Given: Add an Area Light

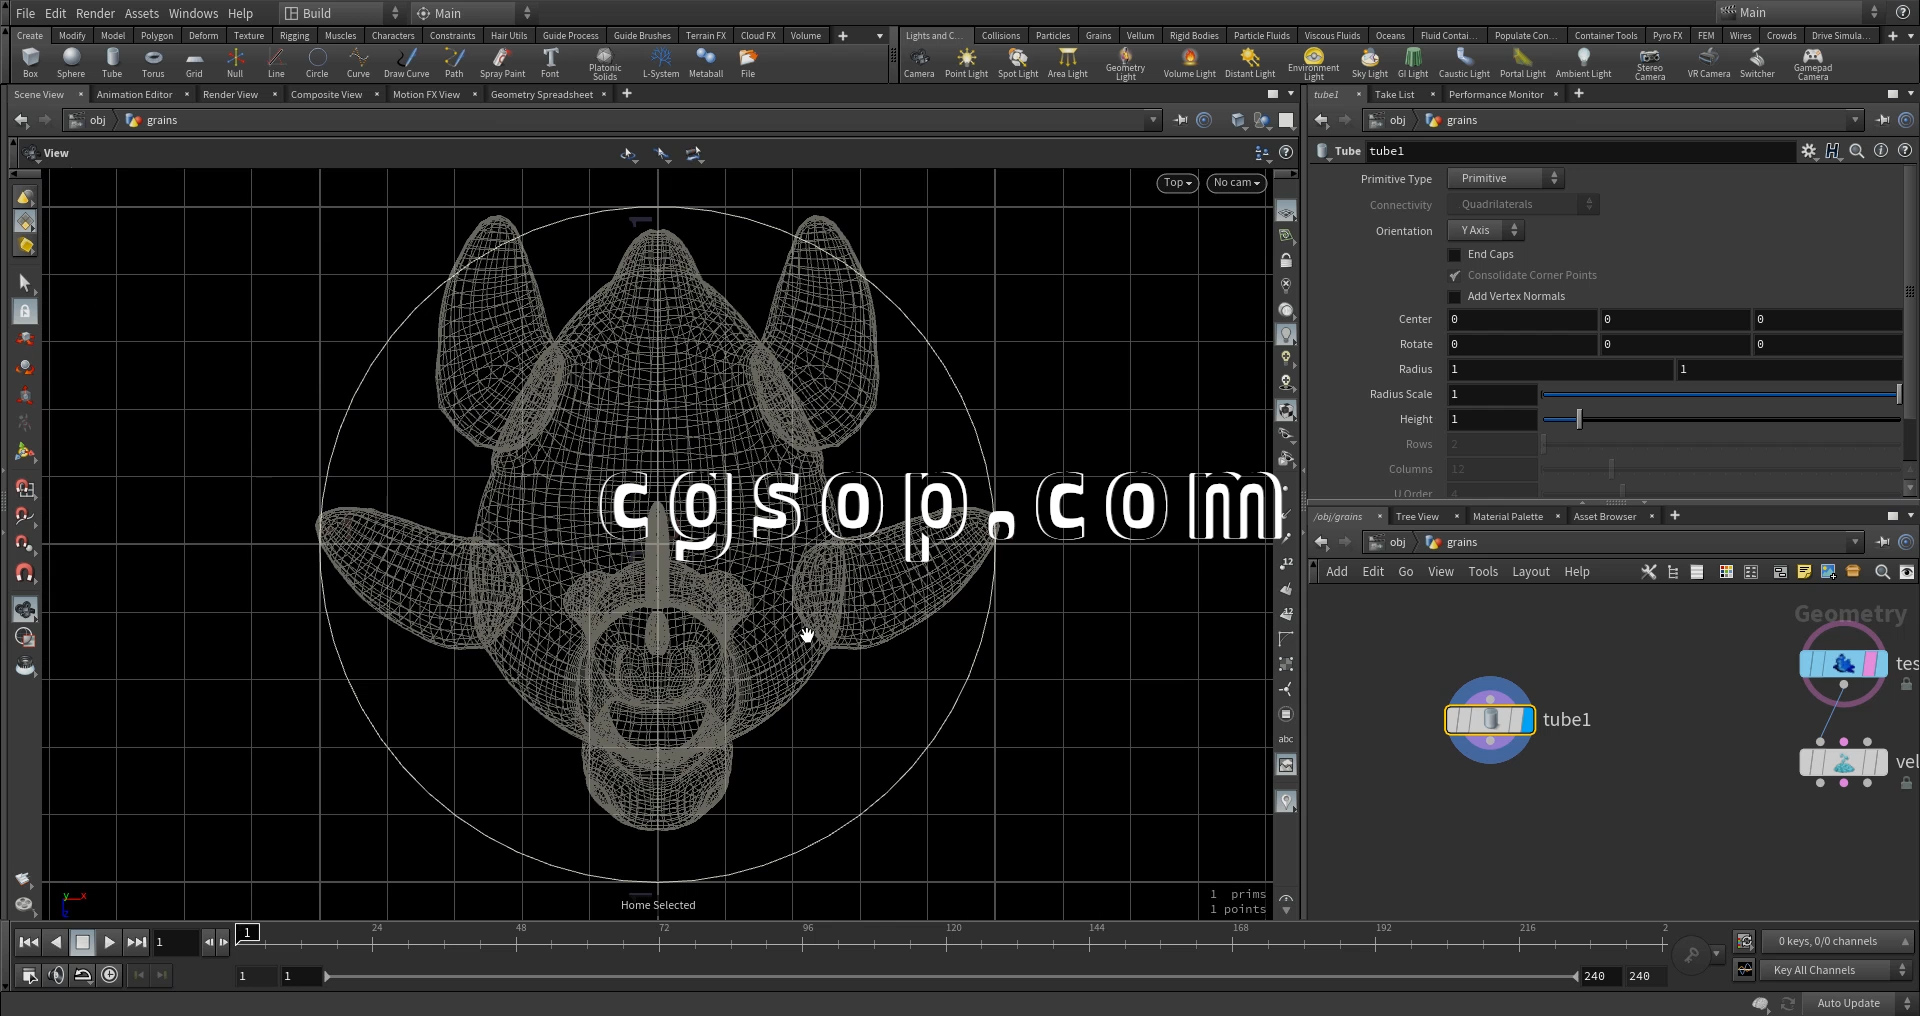Looking at the screenshot, I should click(1067, 63).
